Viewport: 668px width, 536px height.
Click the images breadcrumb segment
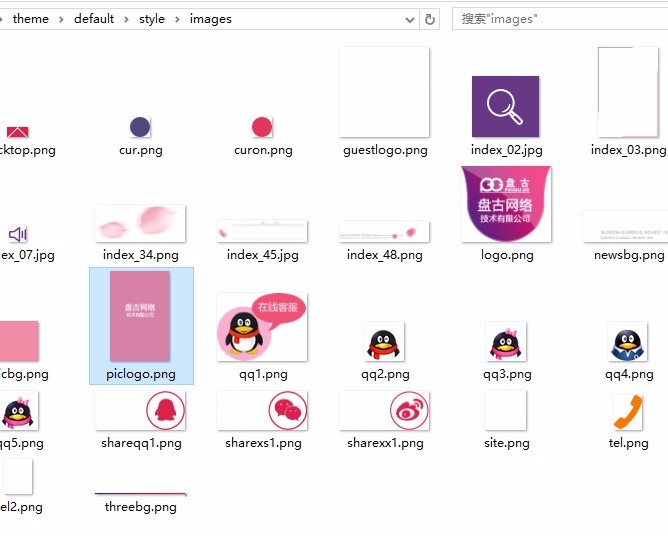click(x=210, y=19)
